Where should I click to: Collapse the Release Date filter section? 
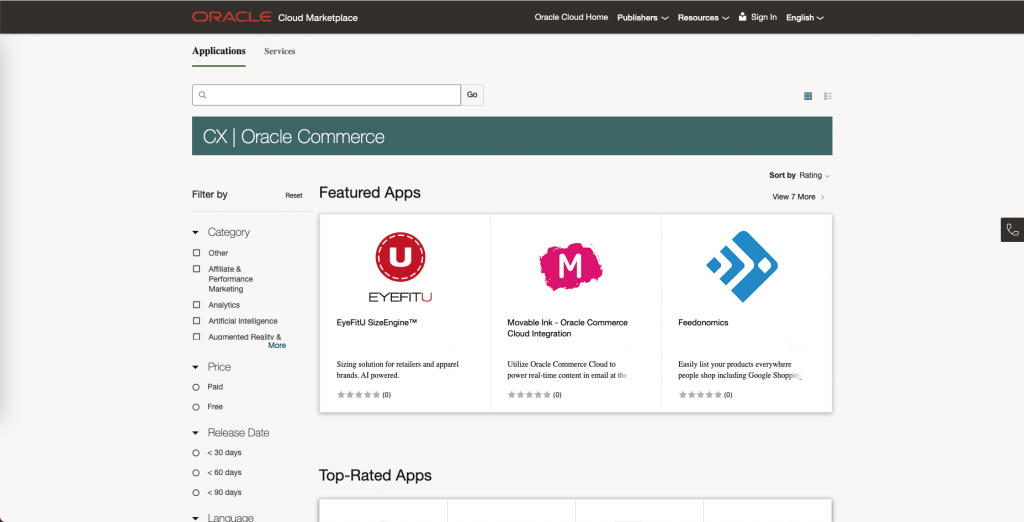point(195,433)
